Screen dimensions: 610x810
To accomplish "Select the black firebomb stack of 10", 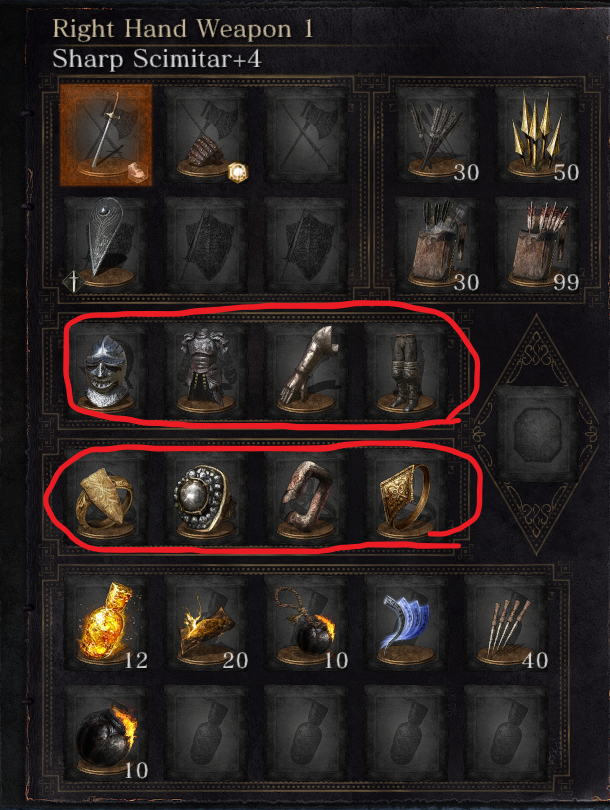I will pyautogui.click(x=106, y=734).
